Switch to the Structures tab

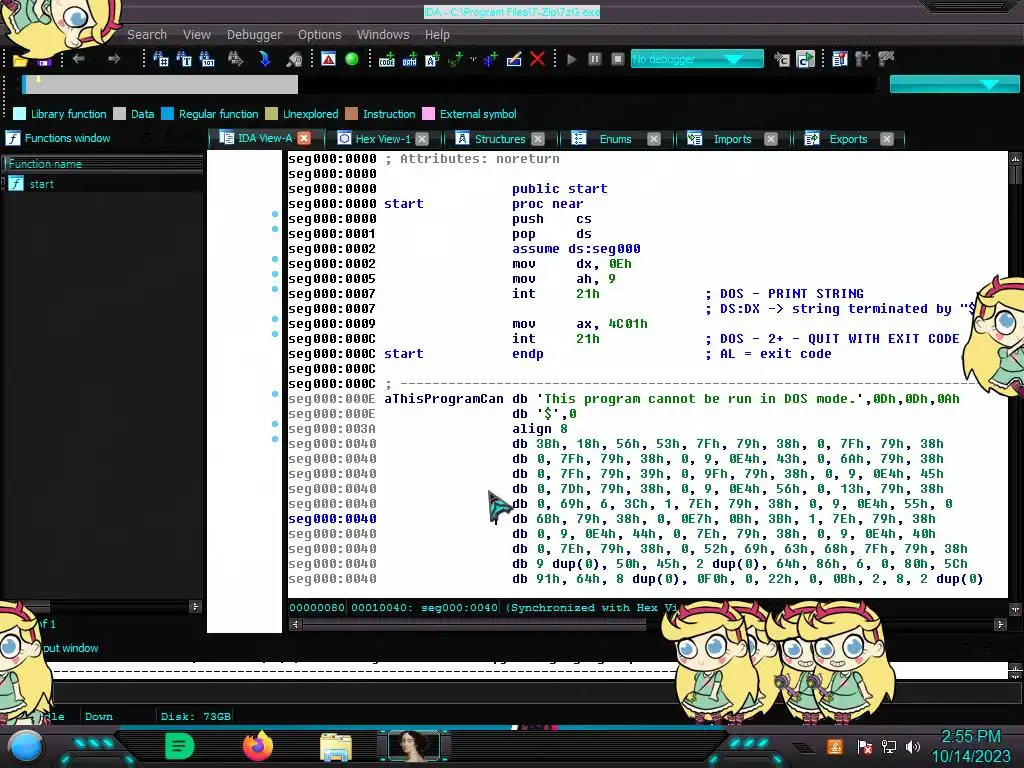click(x=500, y=138)
